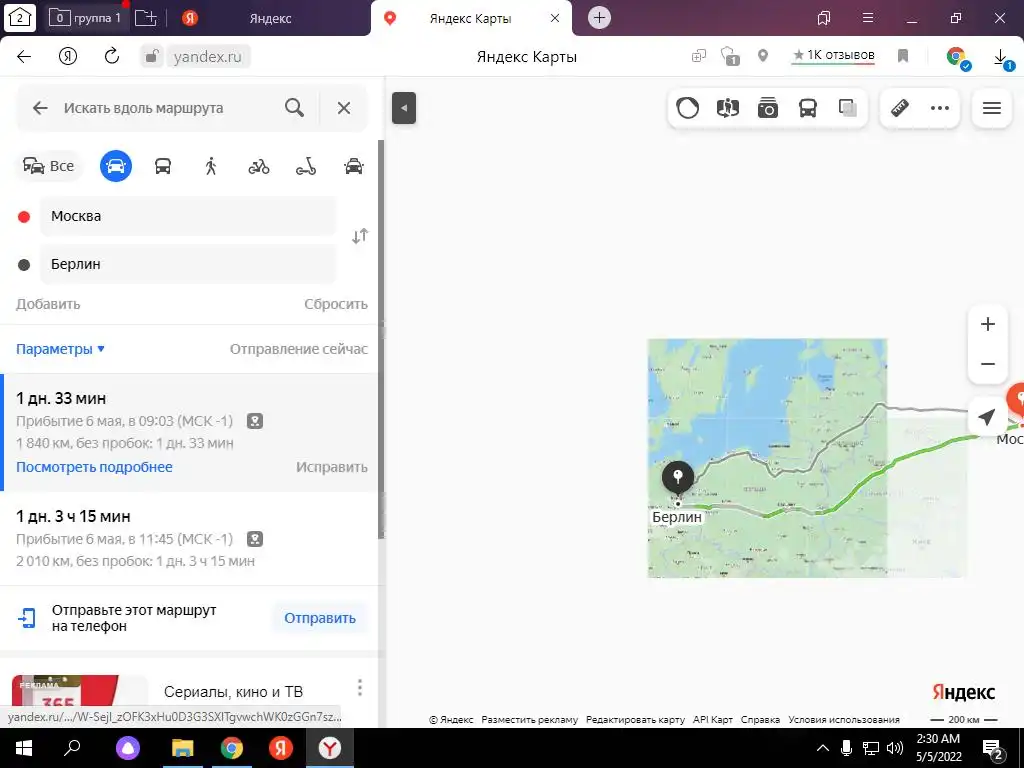Click 'Отправить' to send route to phone
This screenshot has width=1024, height=768.
click(319, 618)
